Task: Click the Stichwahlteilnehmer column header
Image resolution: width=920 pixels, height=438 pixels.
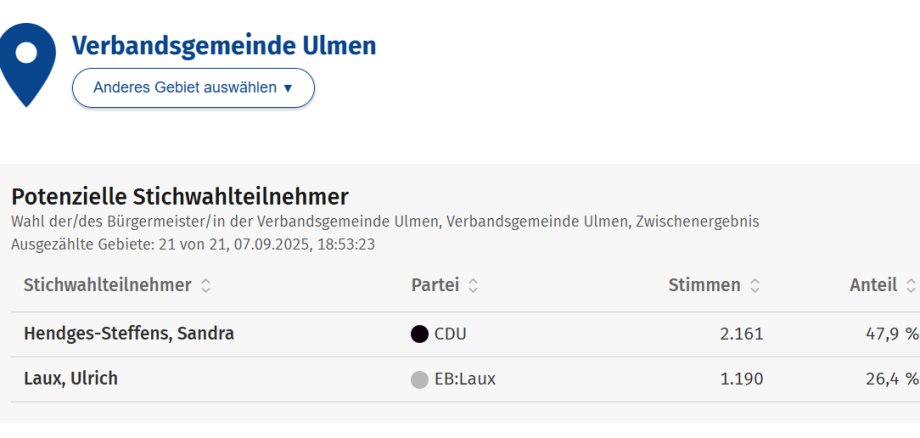Action: [x=107, y=285]
